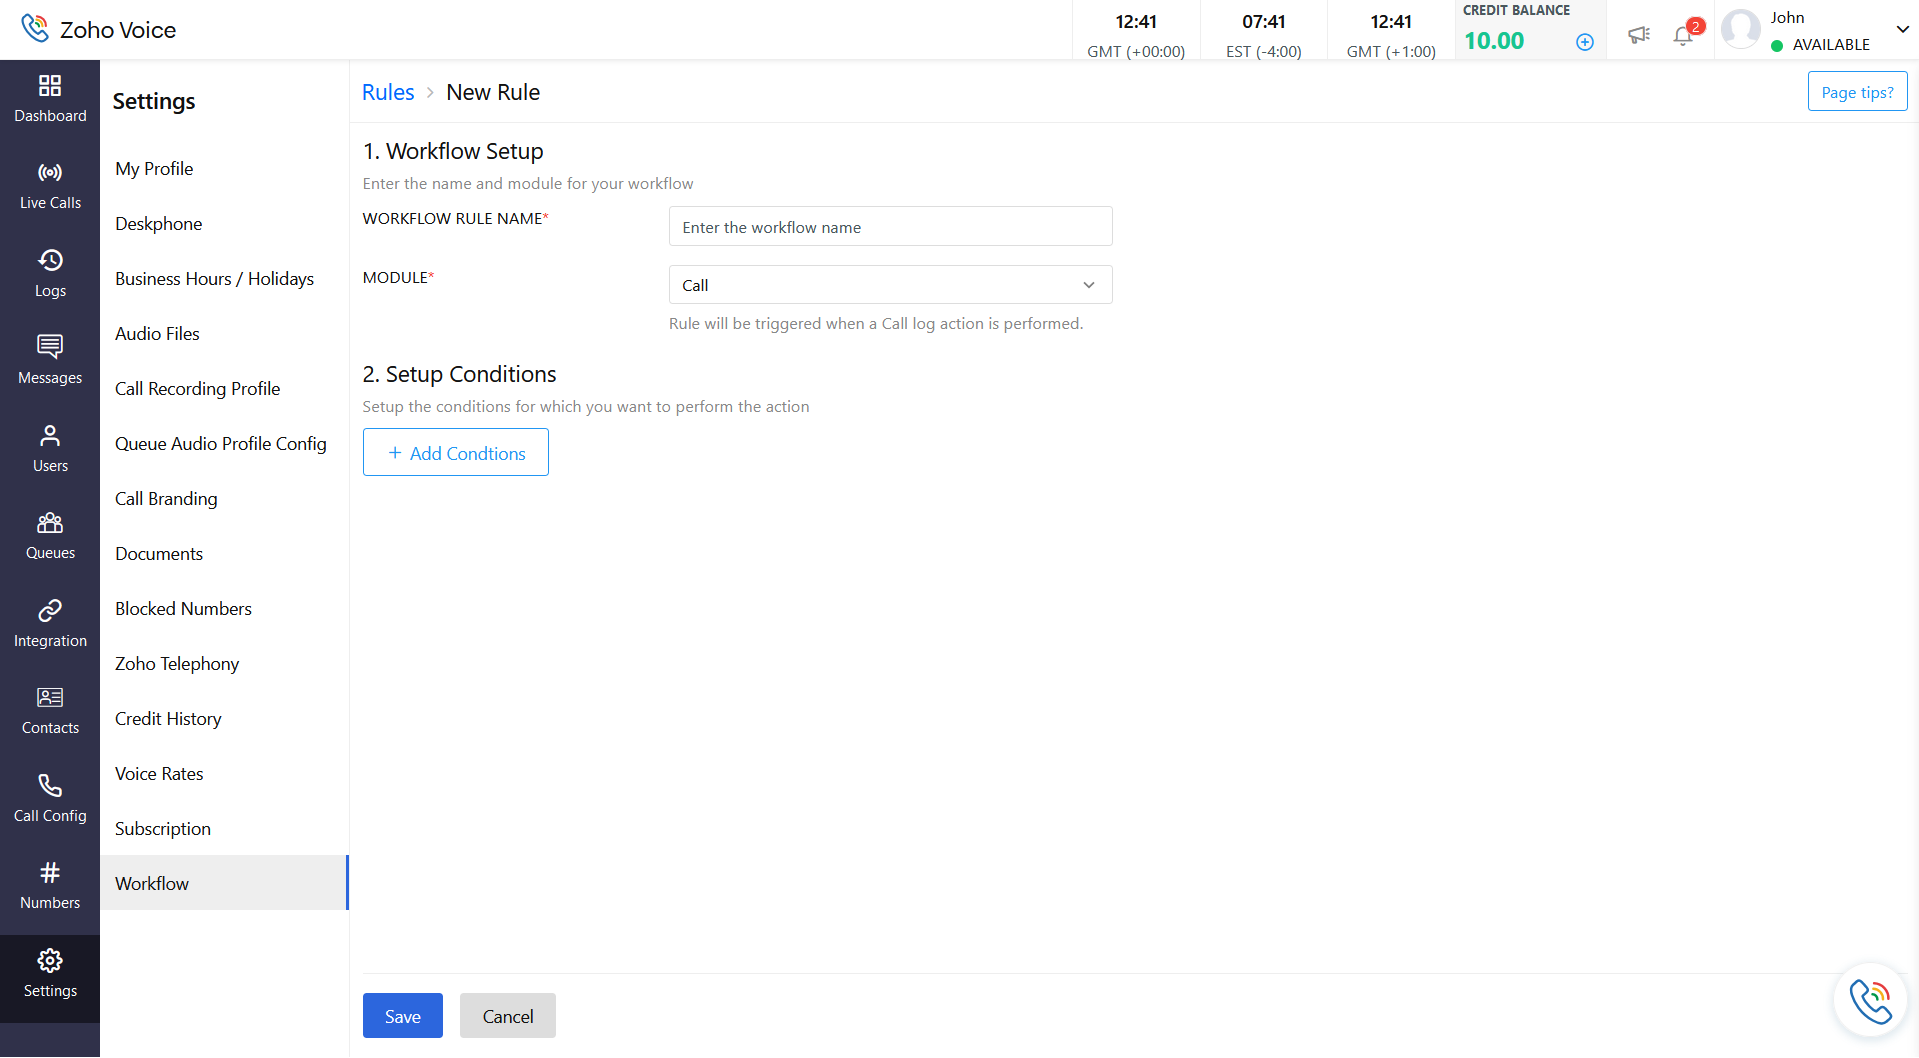Screen dimensions: 1919x1058
Task: Click John's profile avatar
Action: coord(1741,30)
